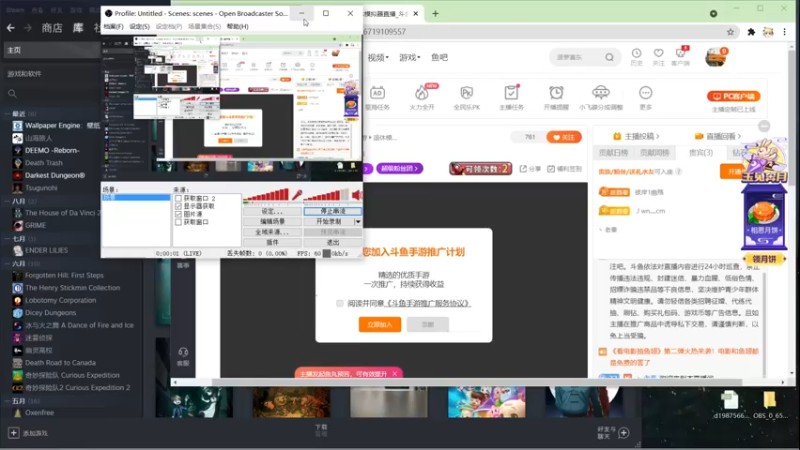Adjust OBS desktop audio volume meter
Screen dimensions: 800x450
[326, 194]
